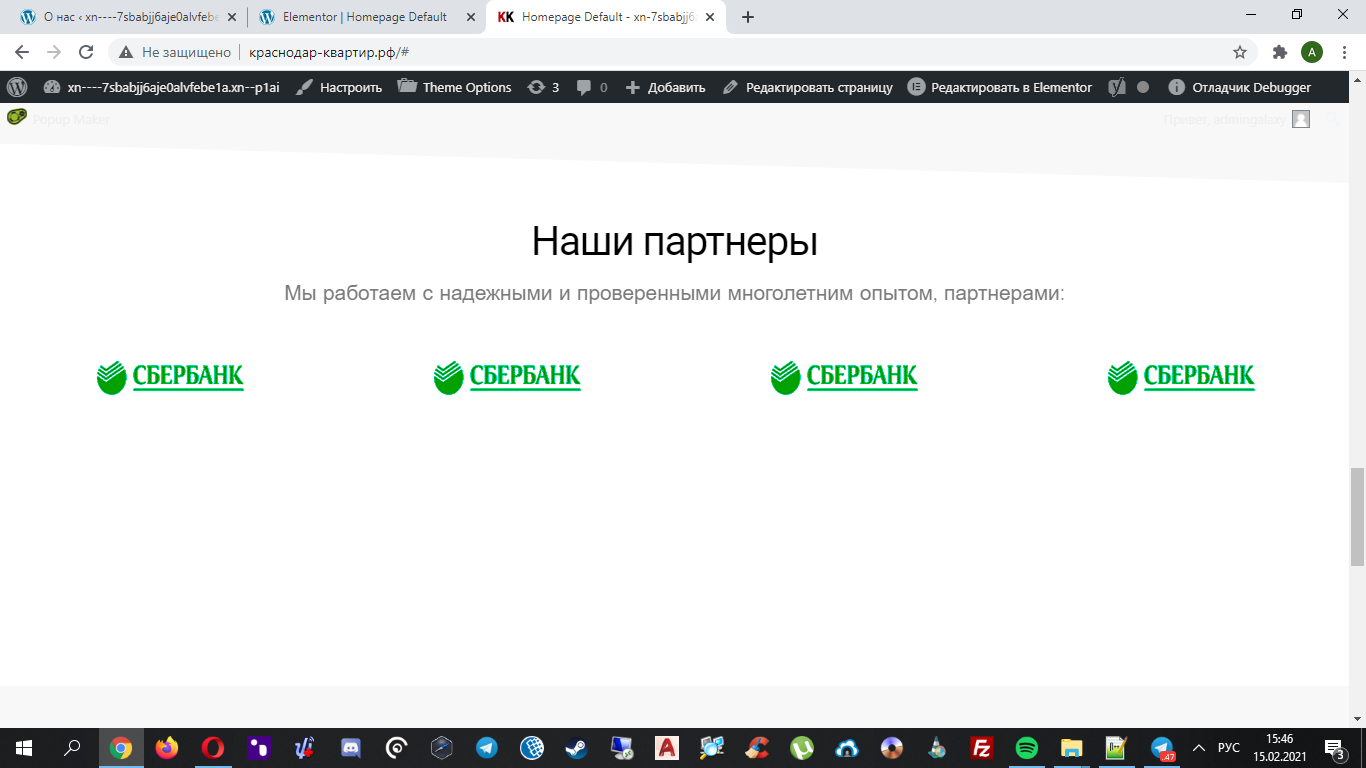Image resolution: width=1366 pixels, height=768 pixels.
Task: Open Настроить customizer link
Action: point(339,87)
